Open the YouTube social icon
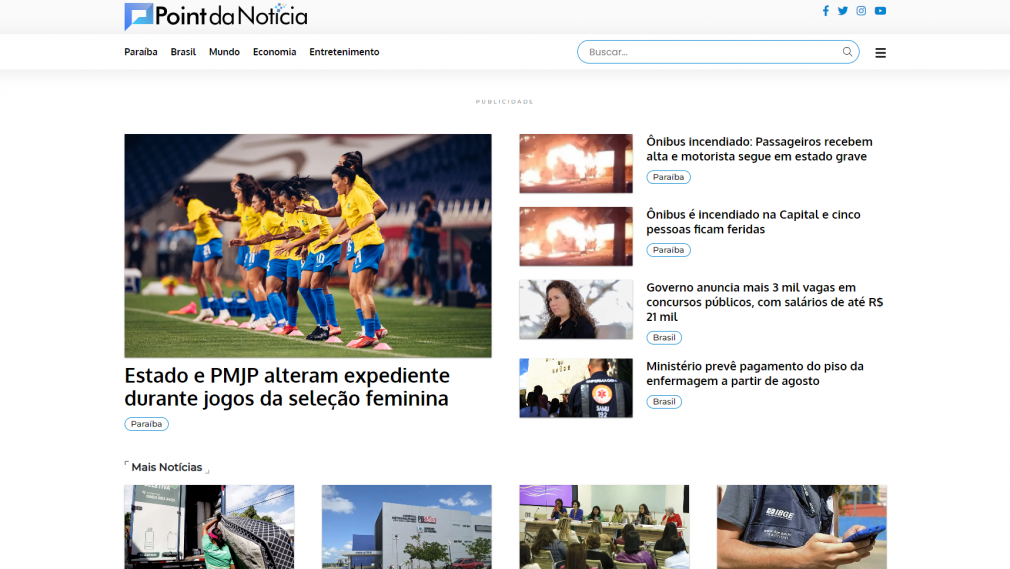1010x569 pixels. tap(880, 11)
